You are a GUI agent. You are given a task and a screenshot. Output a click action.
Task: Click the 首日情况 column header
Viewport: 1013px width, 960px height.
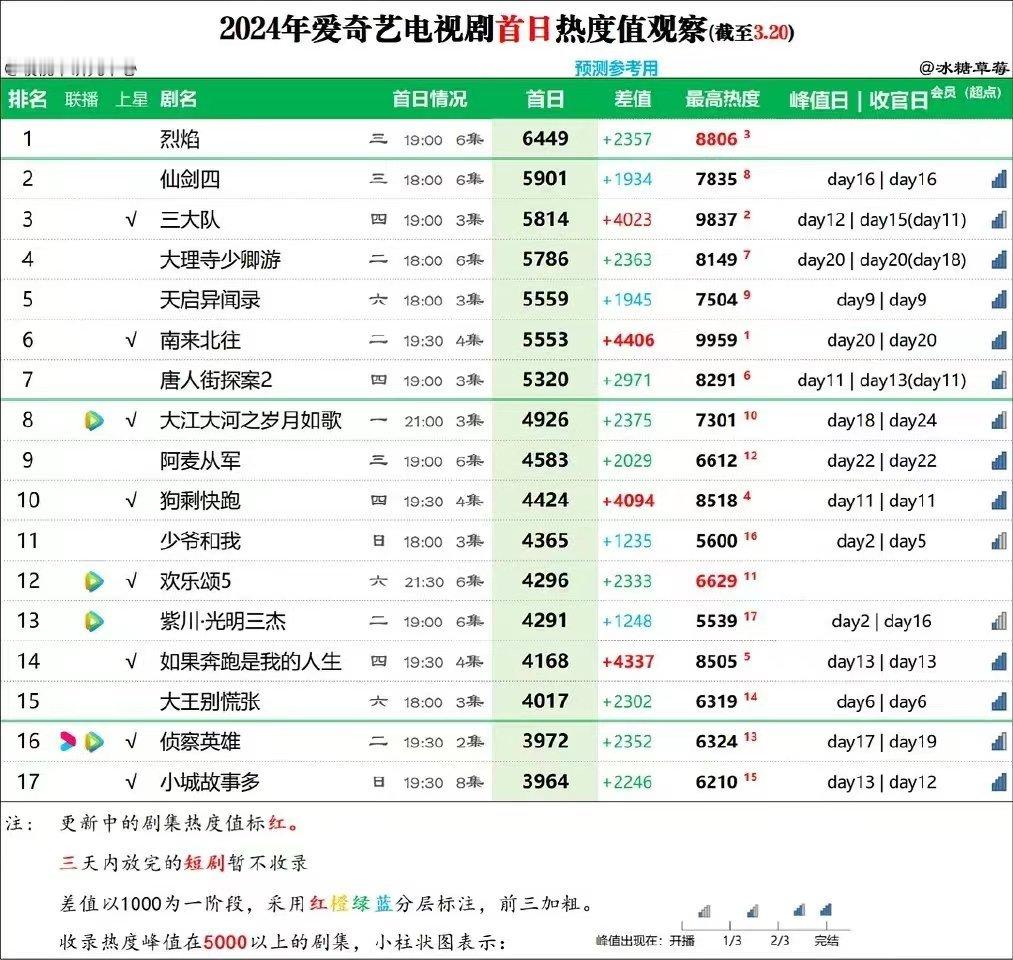click(x=430, y=99)
